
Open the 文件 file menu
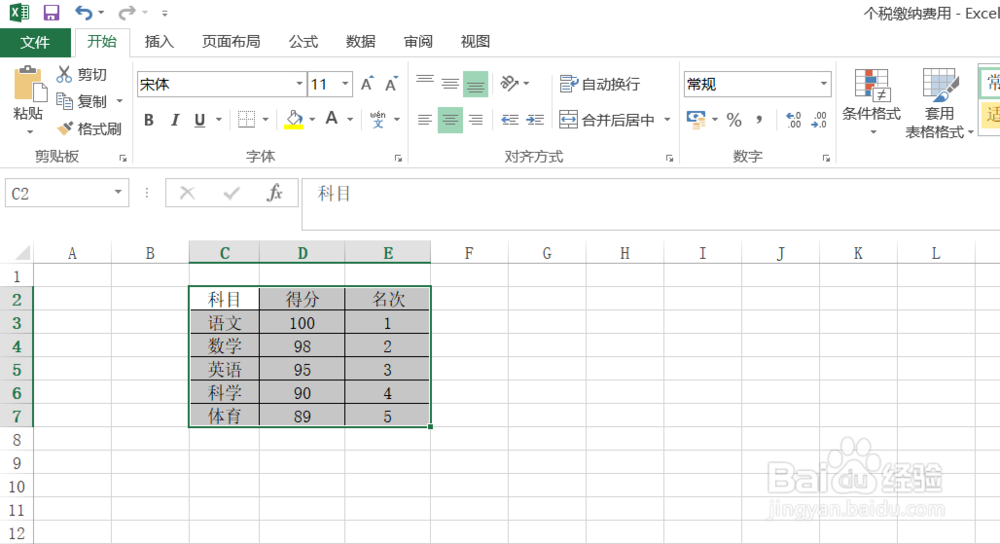35,42
